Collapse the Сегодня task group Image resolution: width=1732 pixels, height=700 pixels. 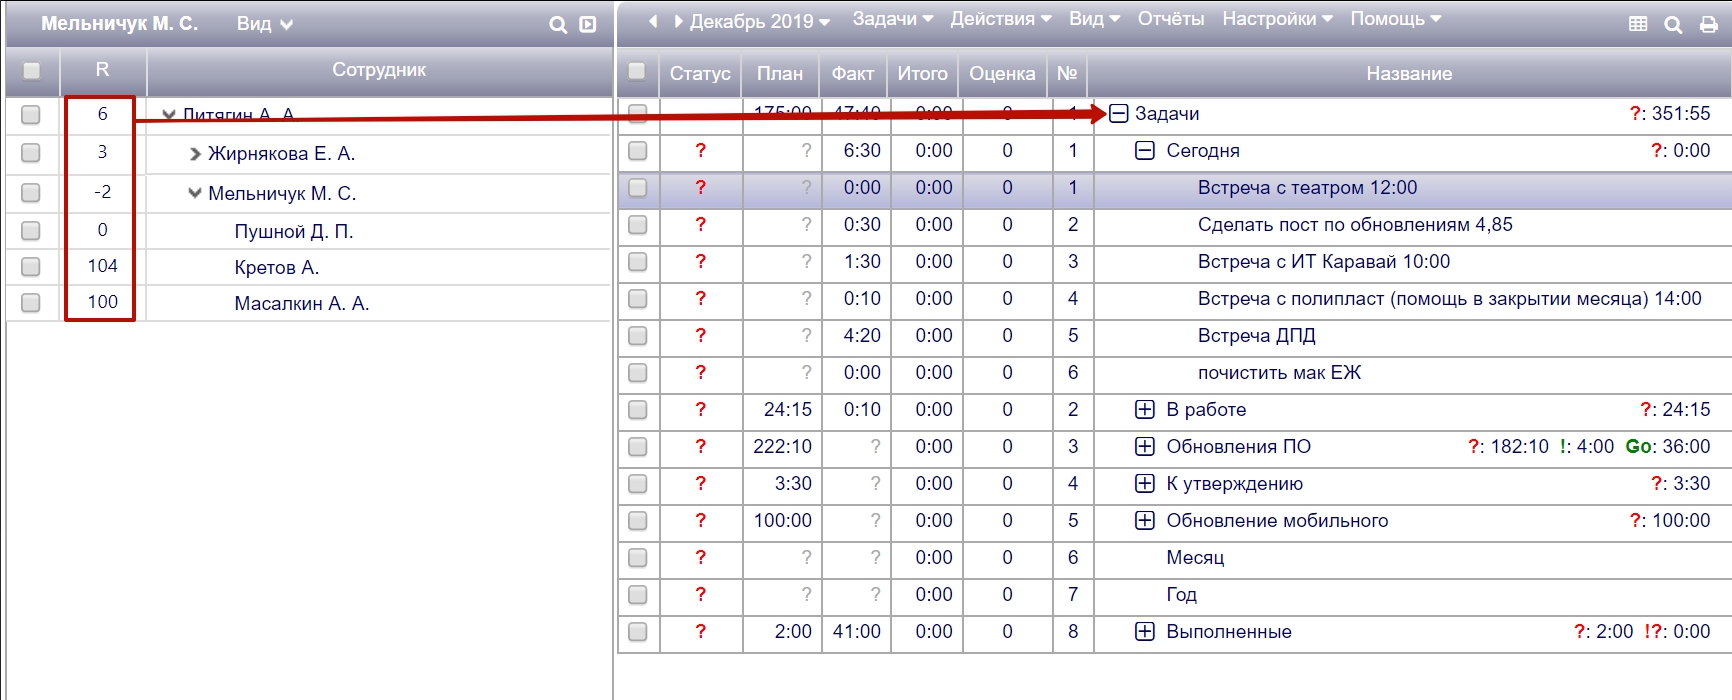[1145, 151]
